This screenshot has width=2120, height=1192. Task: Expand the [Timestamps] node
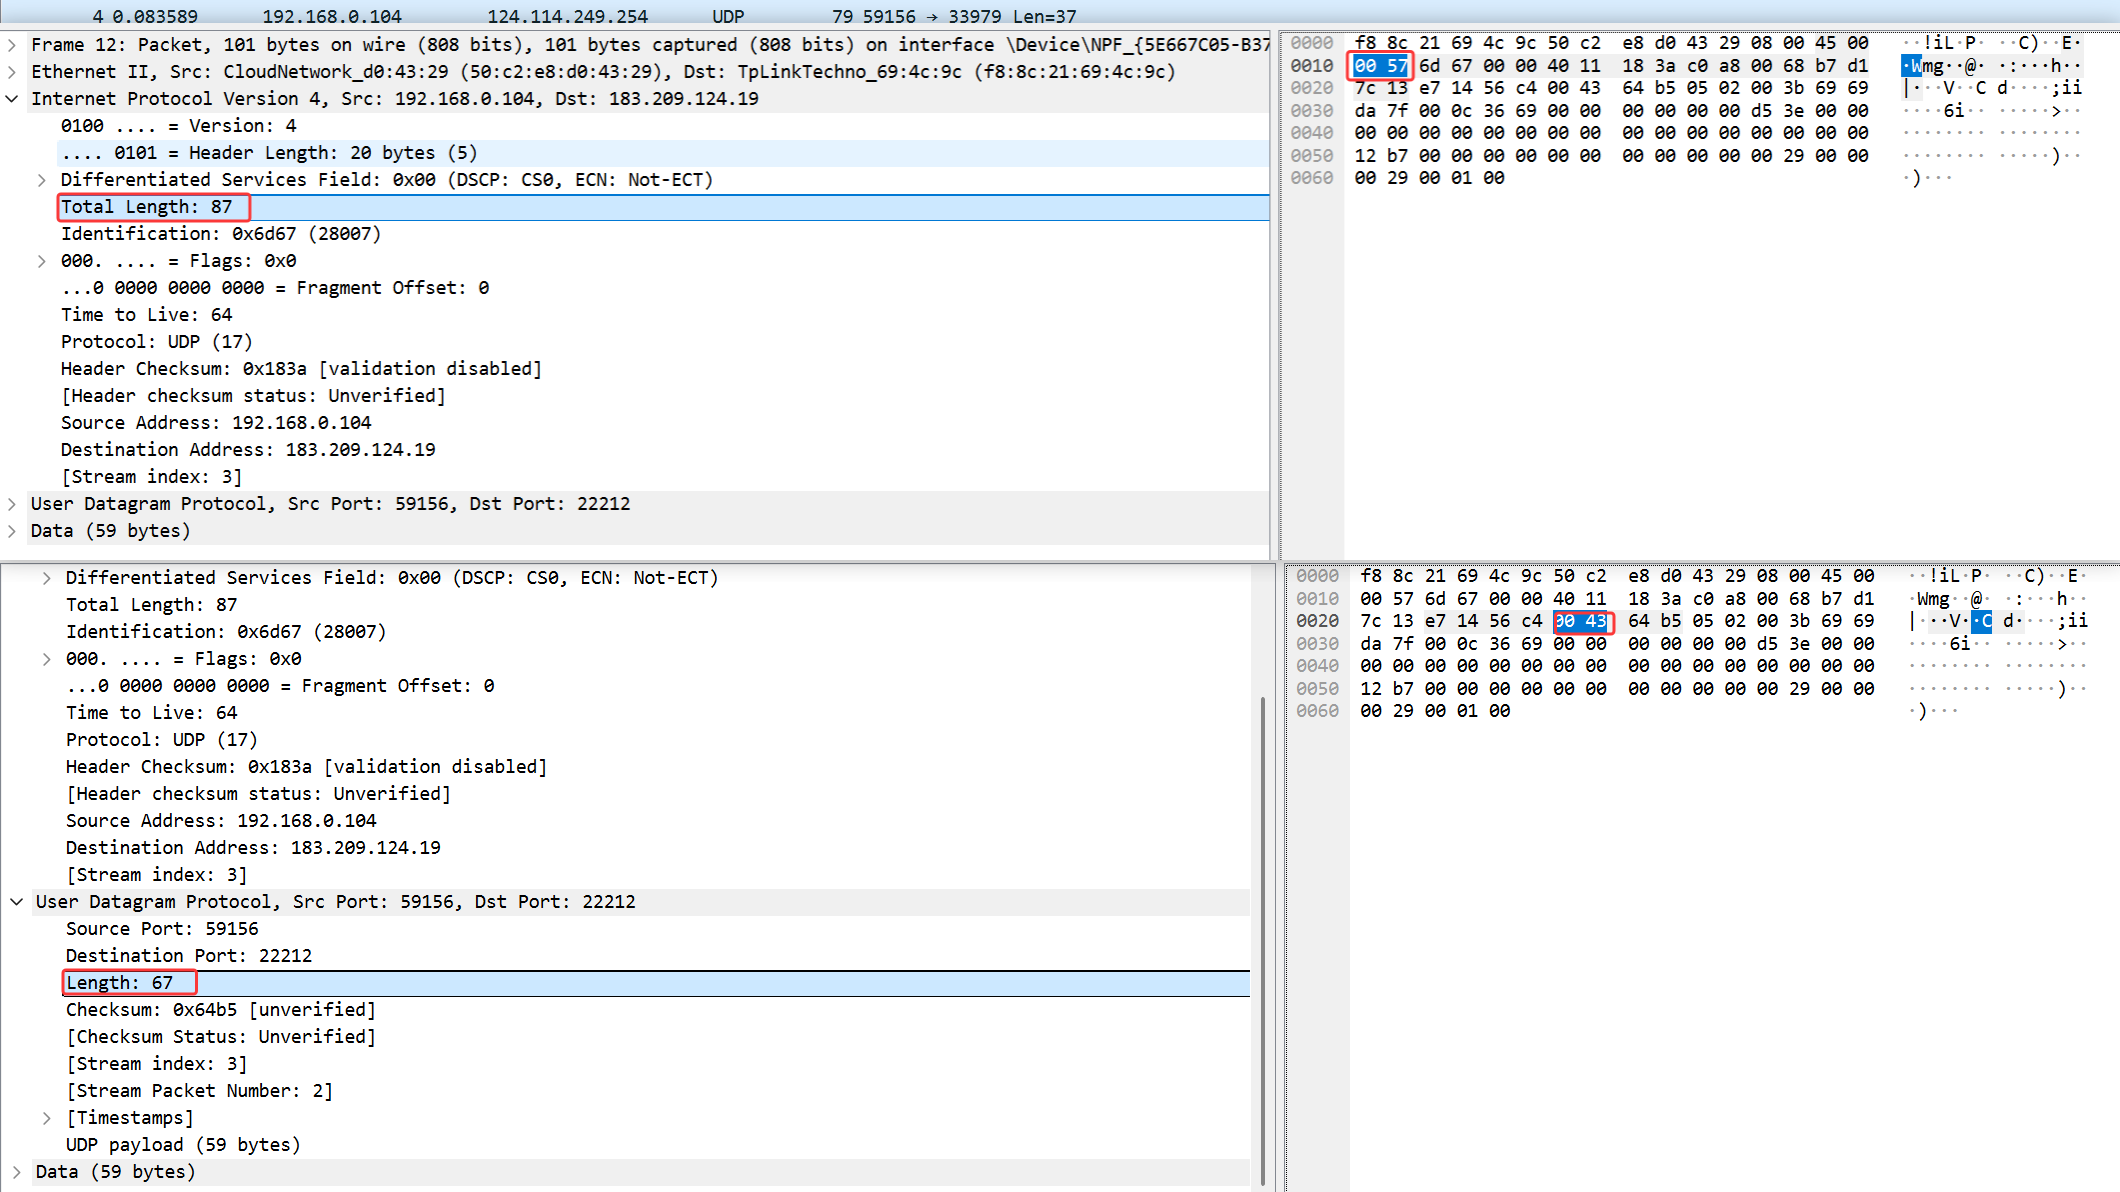(47, 1118)
